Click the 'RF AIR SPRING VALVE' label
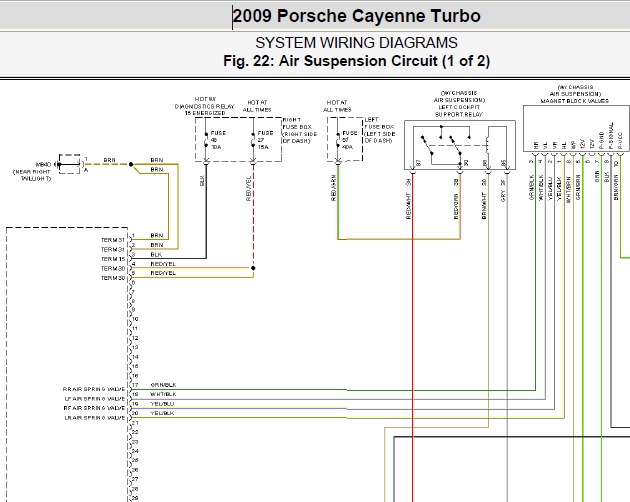The width and height of the screenshot is (630, 502). pyautogui.click(x=94, y=408)
